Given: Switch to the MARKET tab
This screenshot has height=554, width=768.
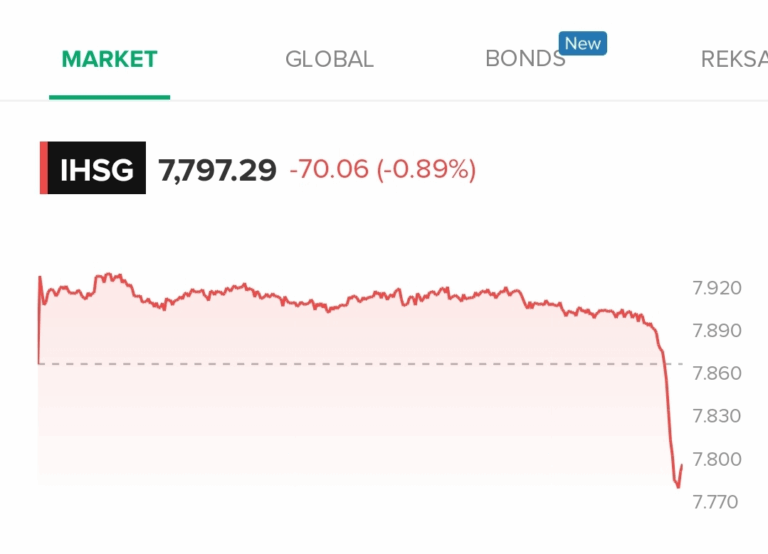Looking at the screenshot, I should pos(110,59).
